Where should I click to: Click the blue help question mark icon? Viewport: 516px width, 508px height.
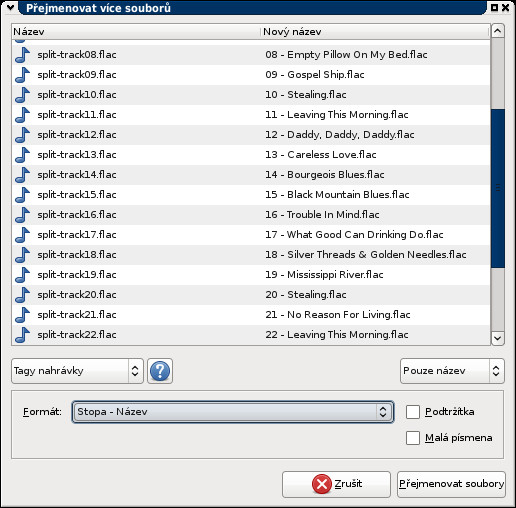point(160,371)
